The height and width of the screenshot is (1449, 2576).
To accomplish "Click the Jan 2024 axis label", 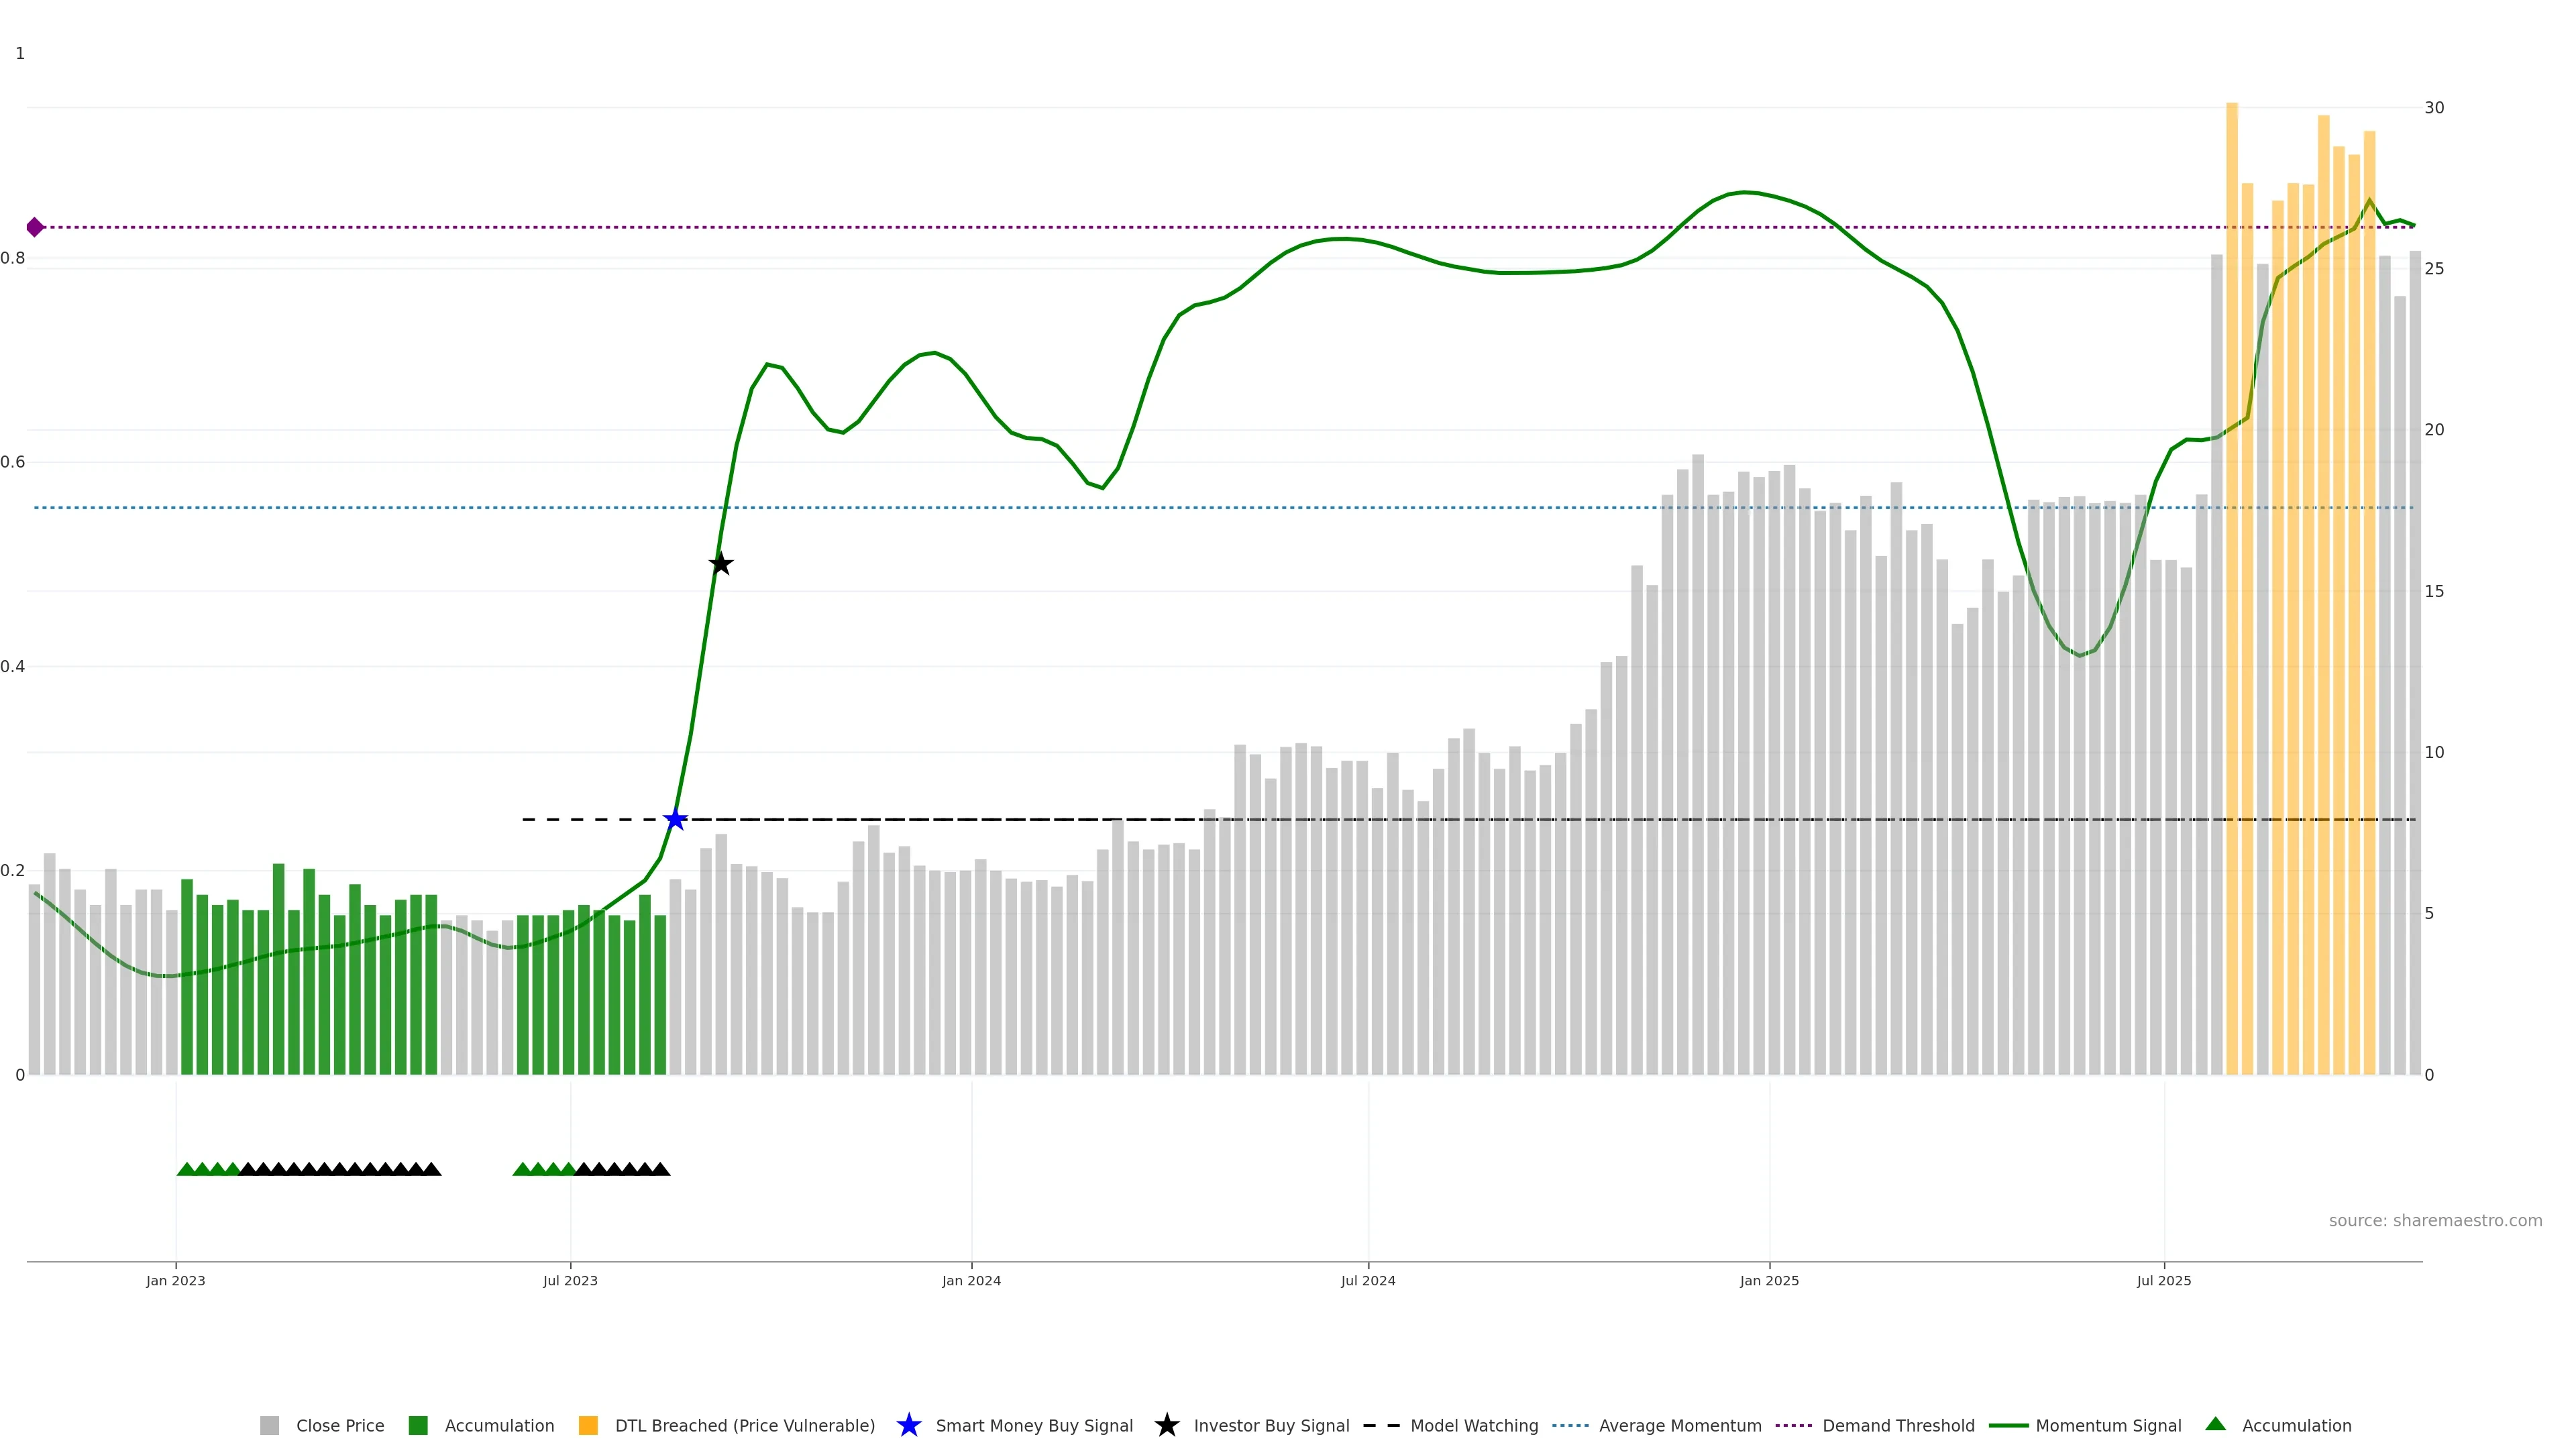I will coord(971,1281).
